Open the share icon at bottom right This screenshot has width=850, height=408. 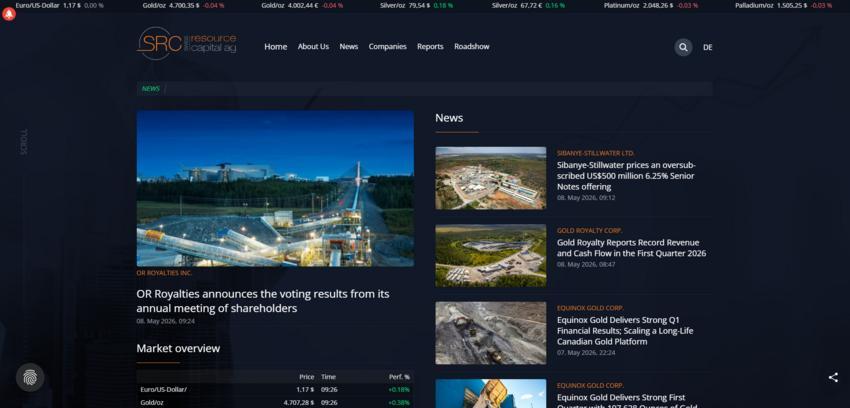click(x=833, y=378)
